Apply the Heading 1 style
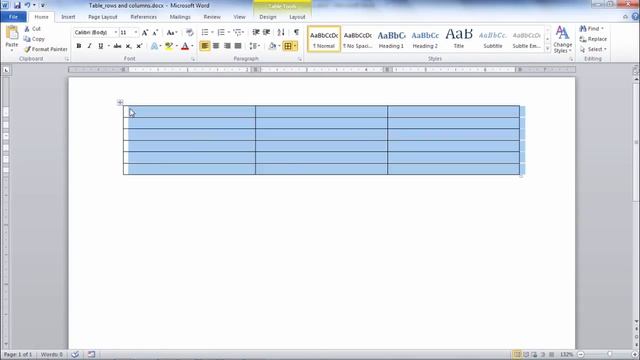The width and height of the screenshot is (640, 360). tap(391, 39)
